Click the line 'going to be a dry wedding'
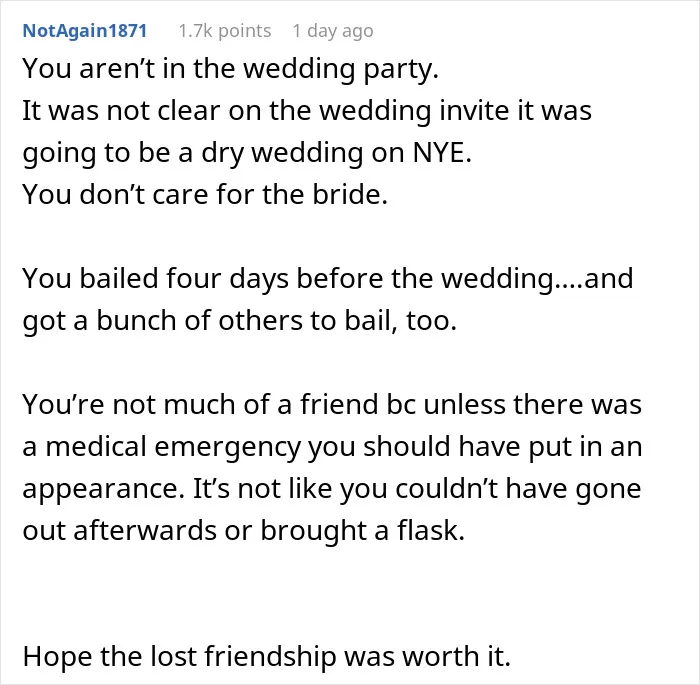 247,153
